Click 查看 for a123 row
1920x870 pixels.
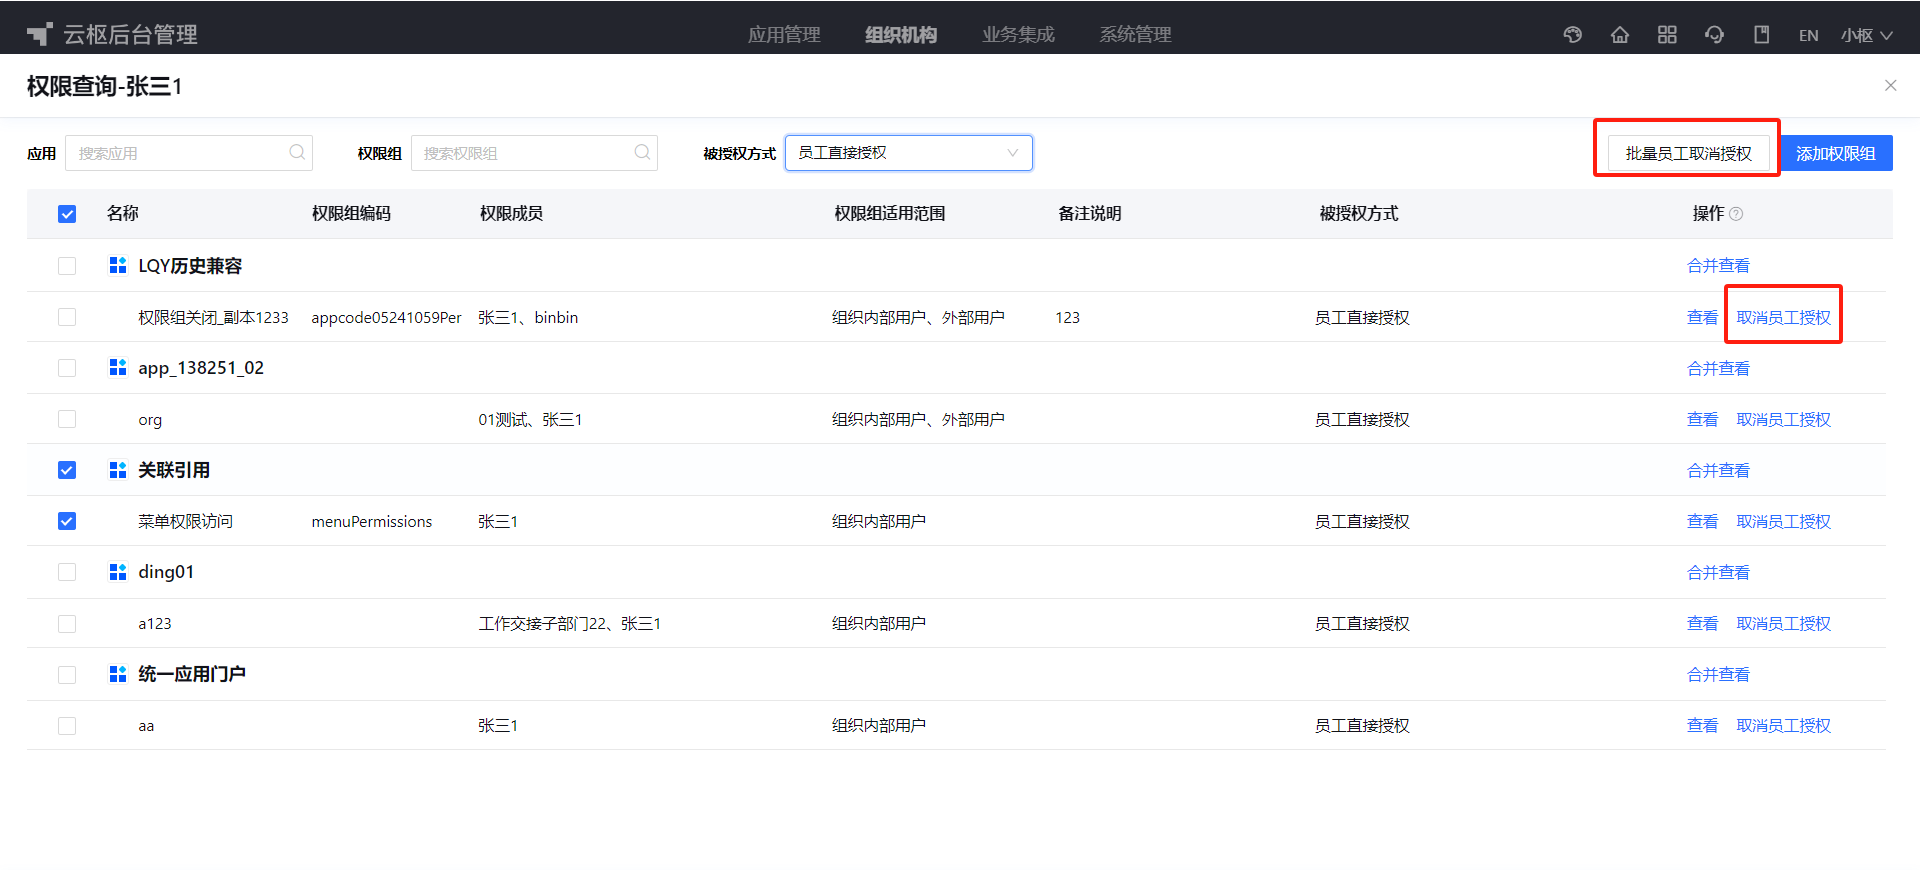pos(1702,623)
